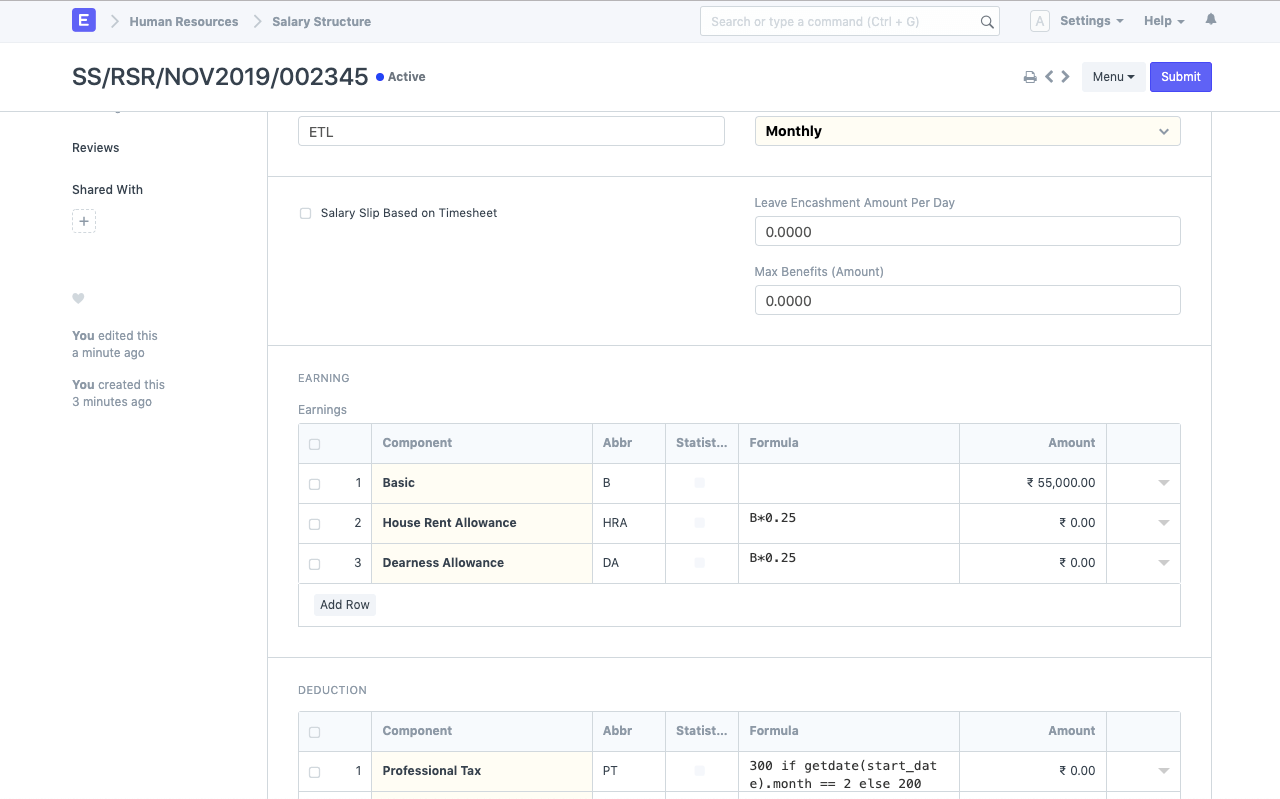This screenshot has height=799, width=1280.
Task: Go to the previous document arrow
Action: (x=1049, y=76)
